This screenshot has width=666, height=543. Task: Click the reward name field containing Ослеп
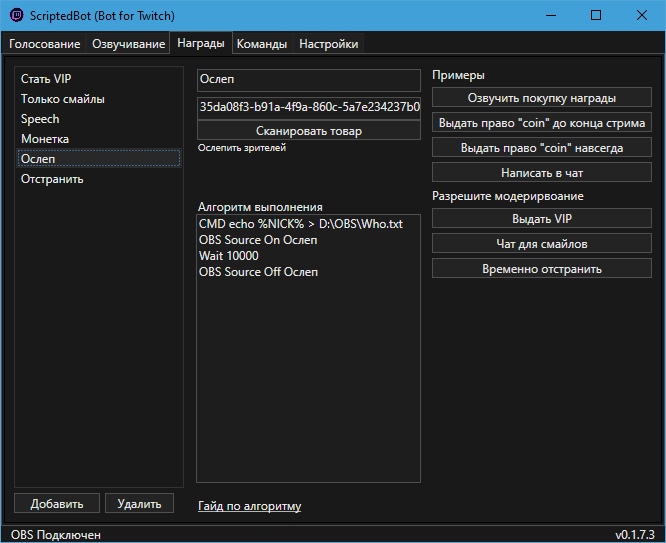point(309,80)
